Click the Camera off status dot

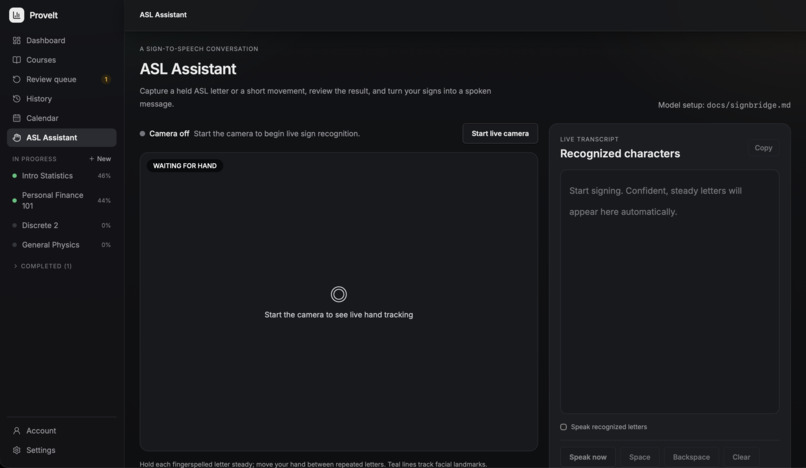[142, 133]
